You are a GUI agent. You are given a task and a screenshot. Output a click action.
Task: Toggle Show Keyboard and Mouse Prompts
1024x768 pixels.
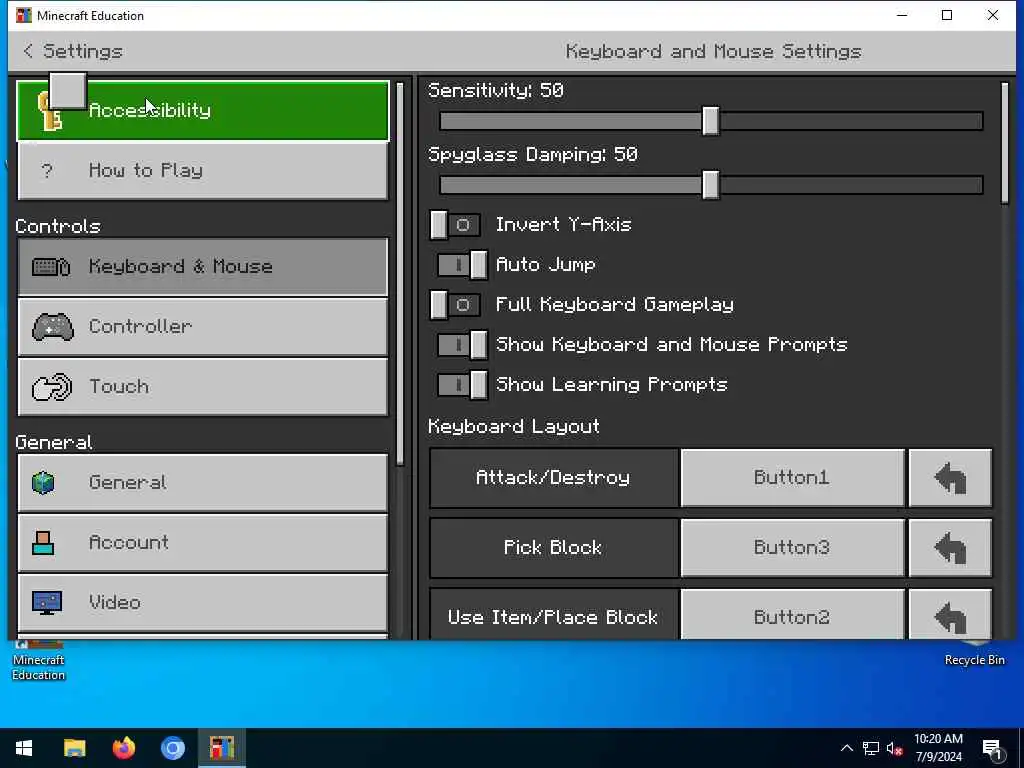point(462,344)
